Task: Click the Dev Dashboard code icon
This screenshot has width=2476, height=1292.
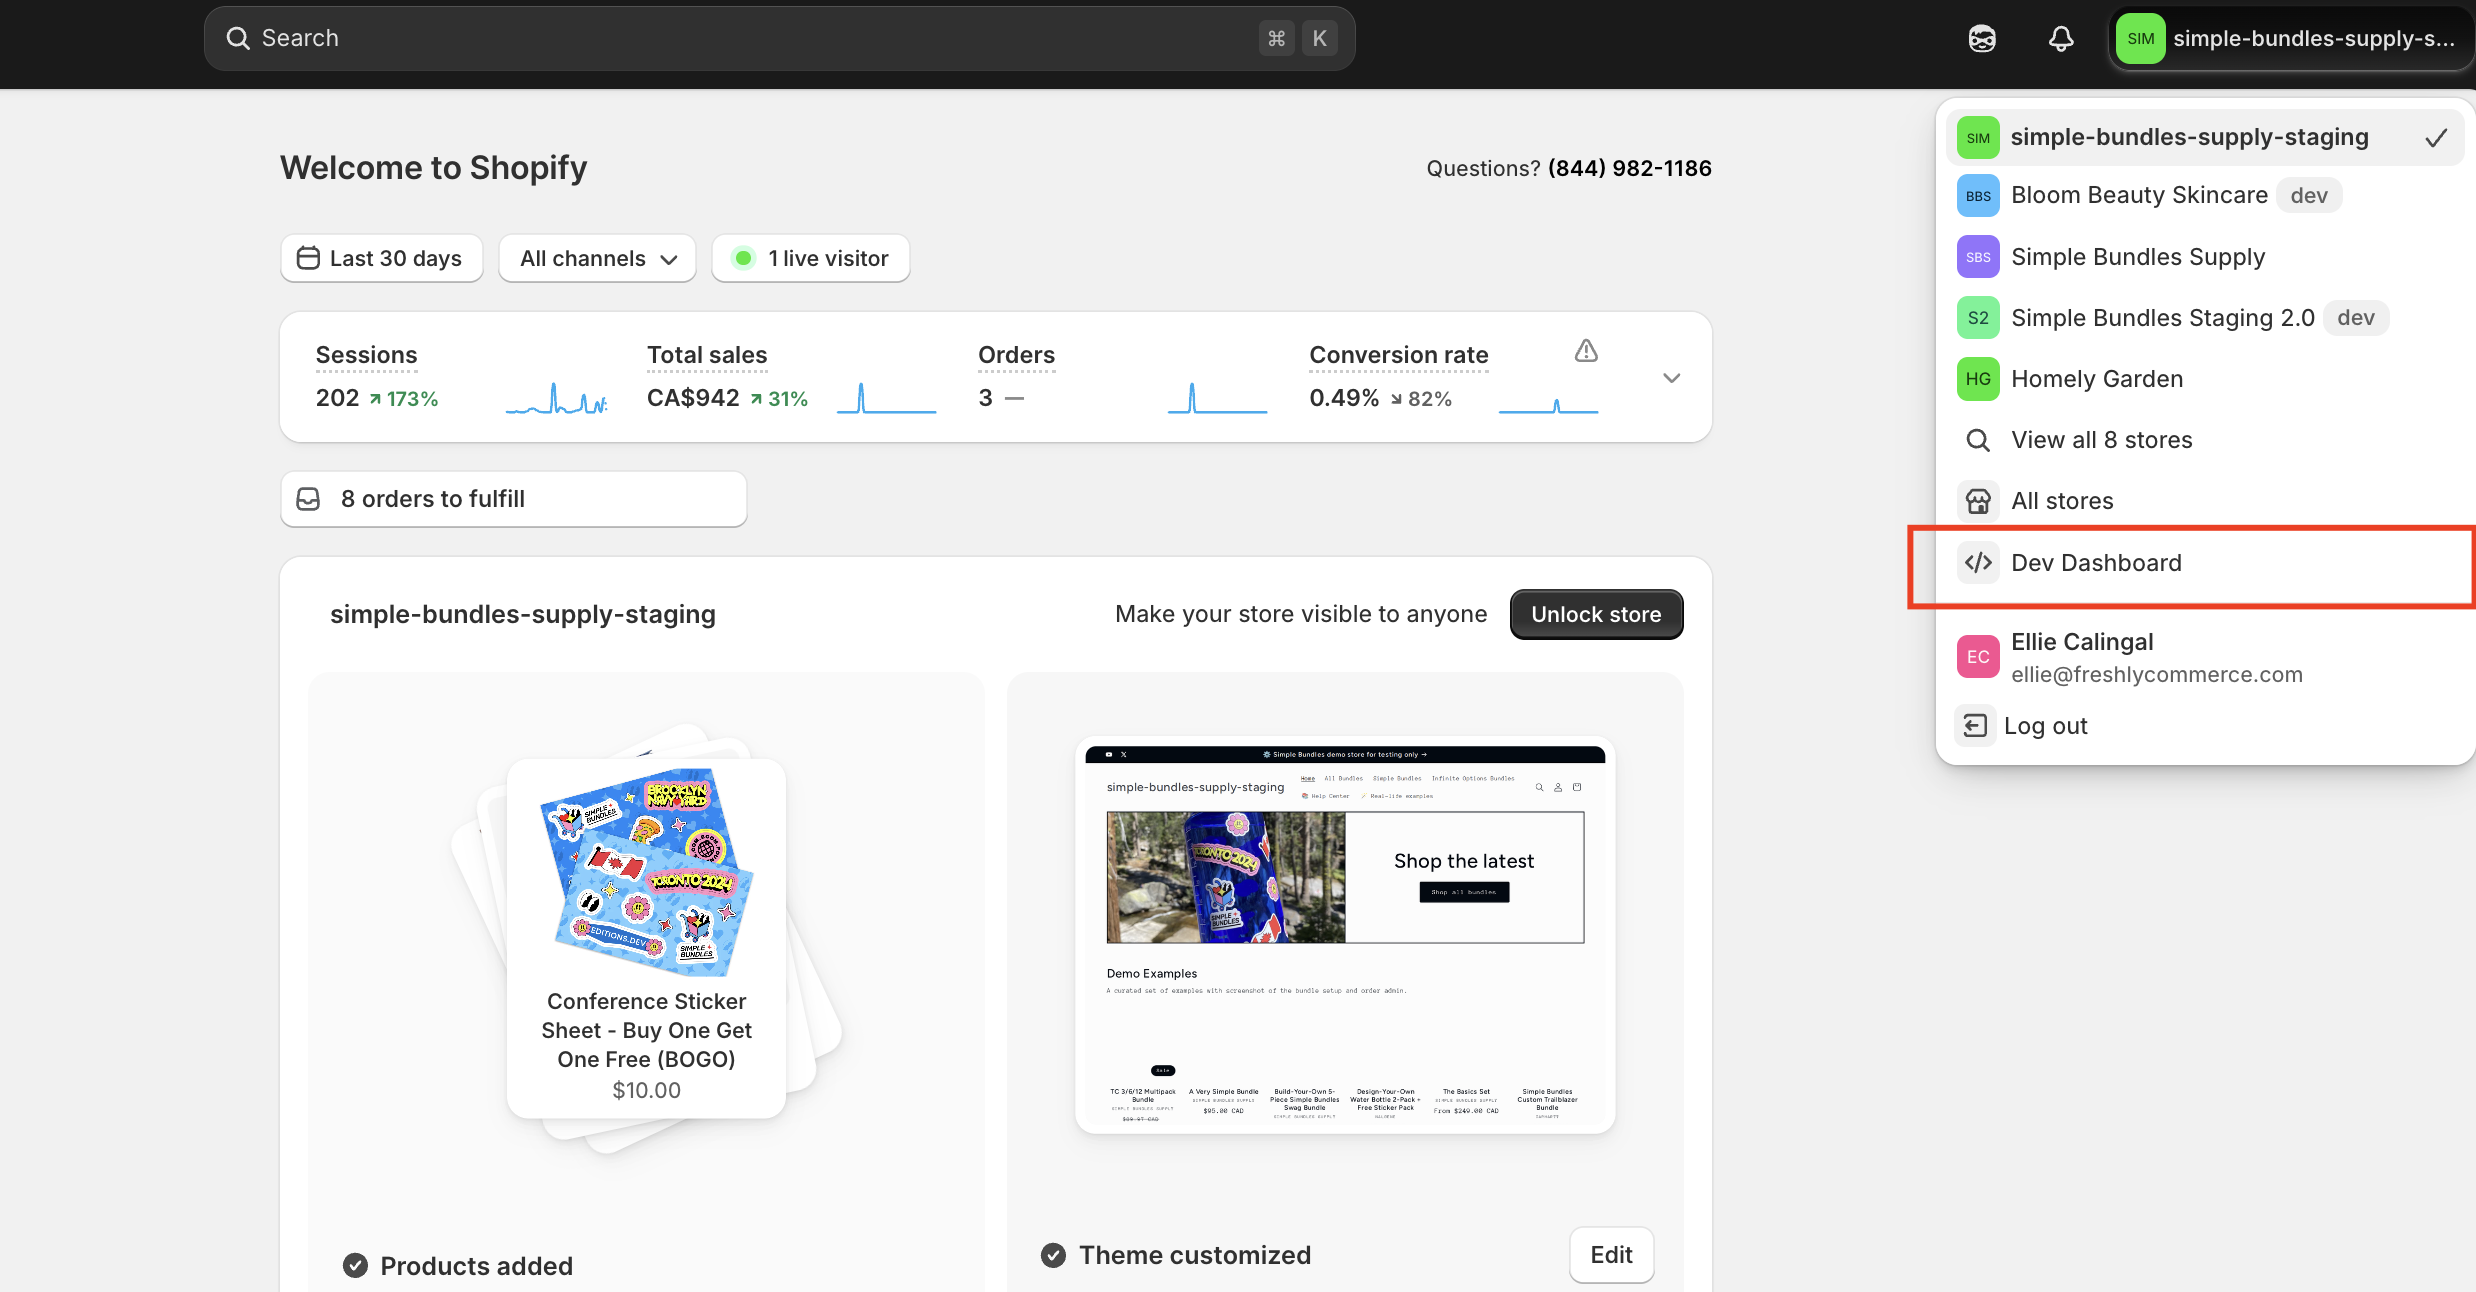Action: click(x=1978, y=563)
